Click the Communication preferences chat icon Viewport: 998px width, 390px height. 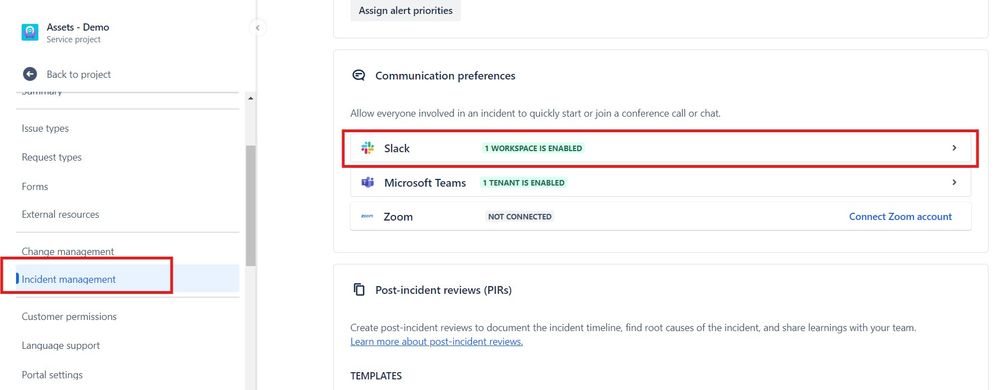pos(359,76)
